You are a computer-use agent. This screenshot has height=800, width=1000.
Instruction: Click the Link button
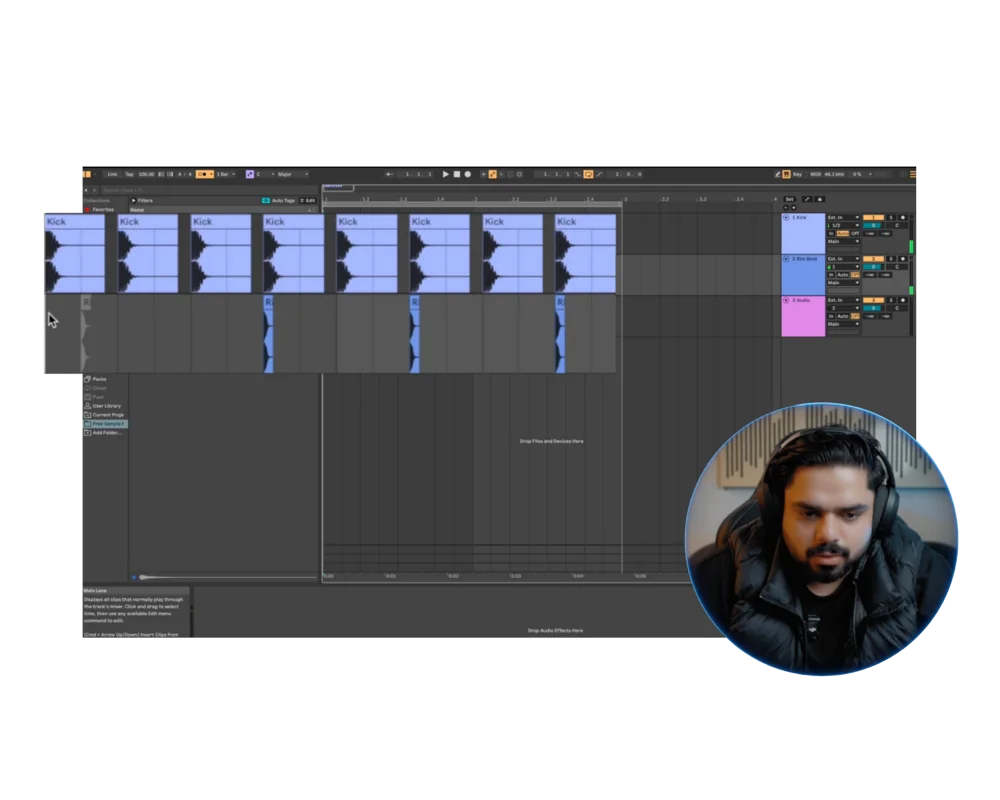pos(112,174)
